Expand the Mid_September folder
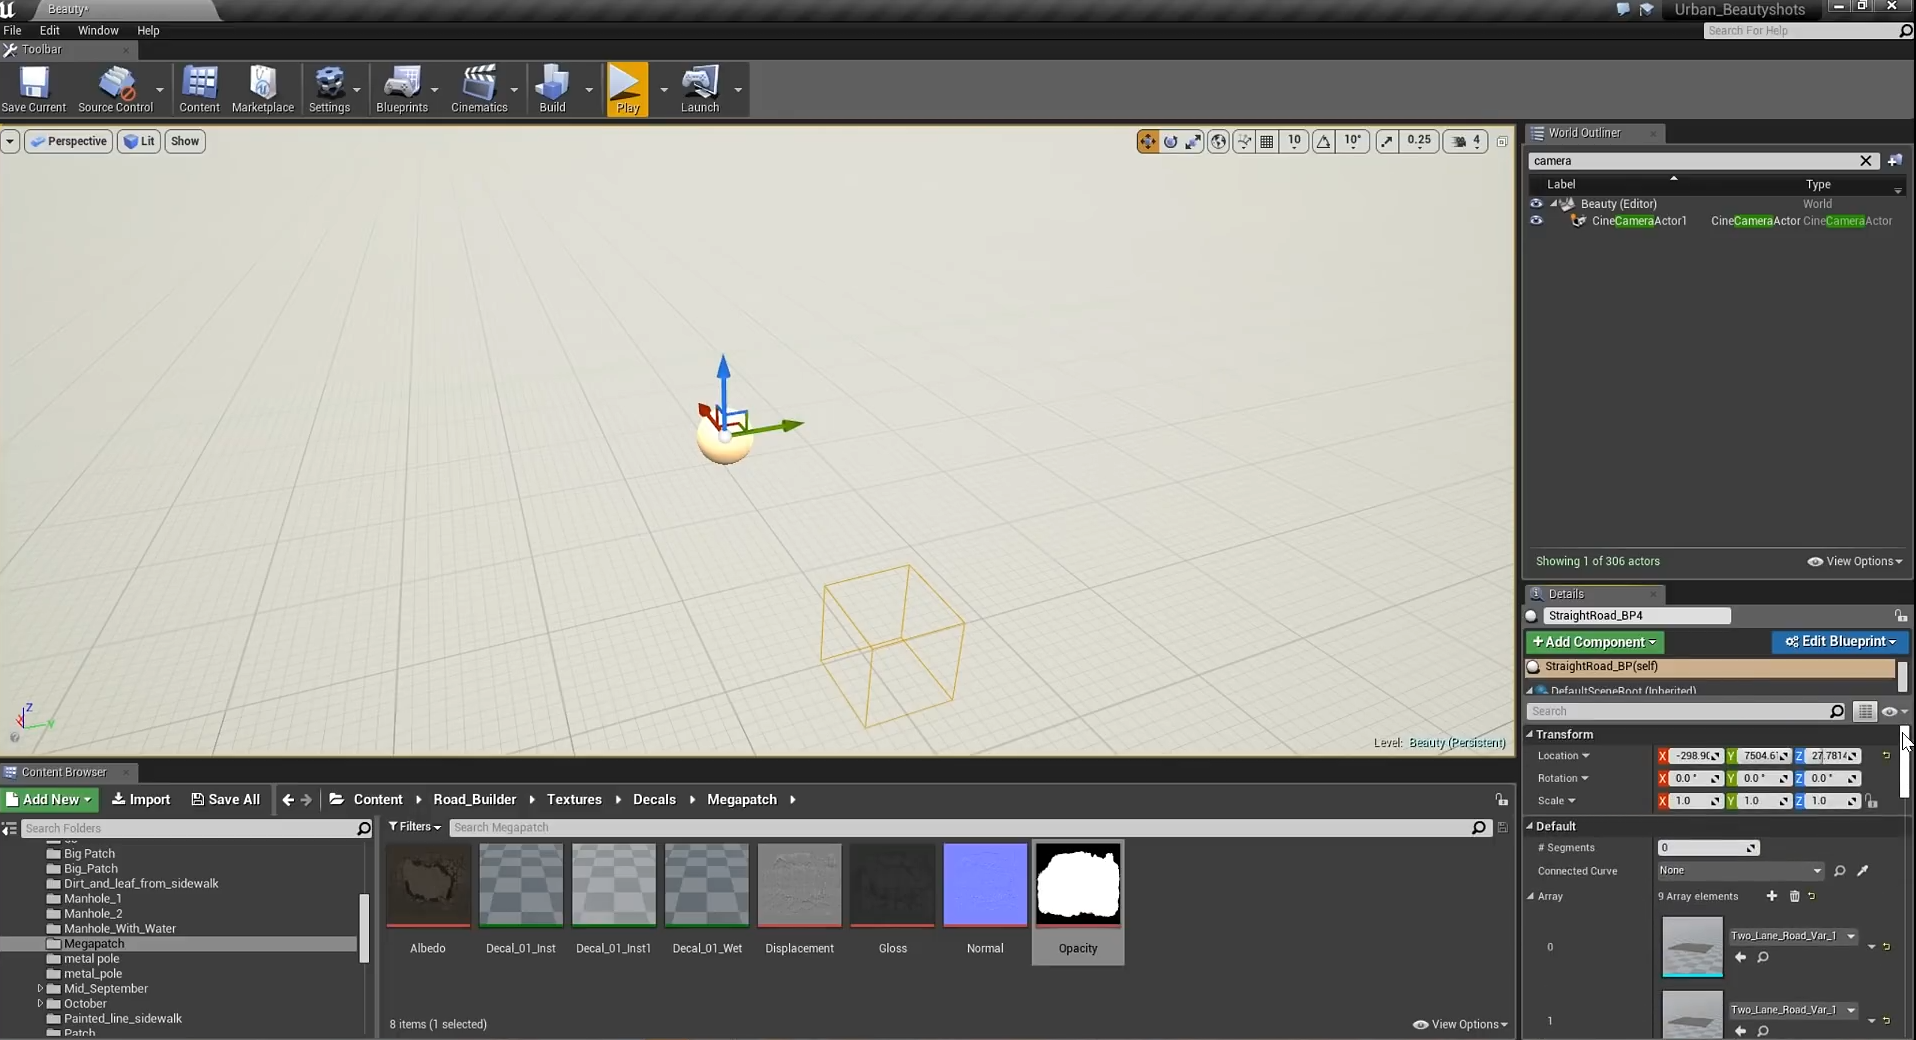1916x1040 pixels. click(40, 989)
